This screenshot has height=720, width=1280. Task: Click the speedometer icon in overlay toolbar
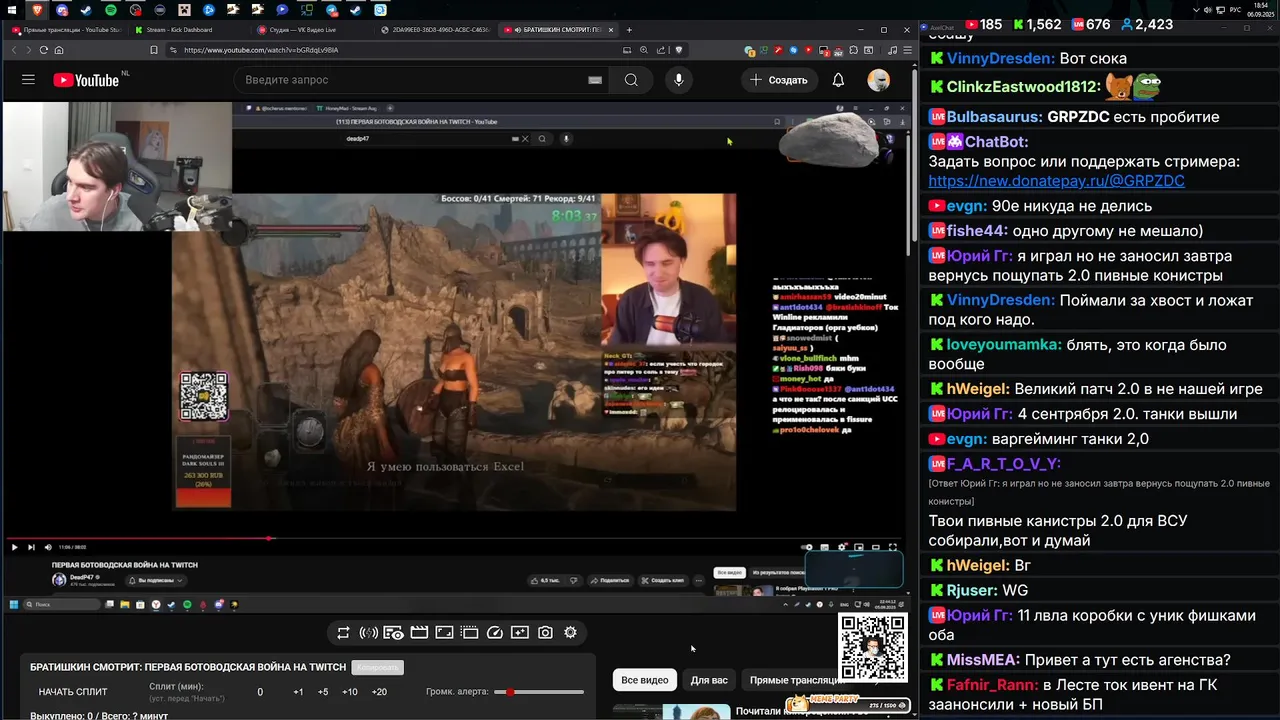coord(495,633)
